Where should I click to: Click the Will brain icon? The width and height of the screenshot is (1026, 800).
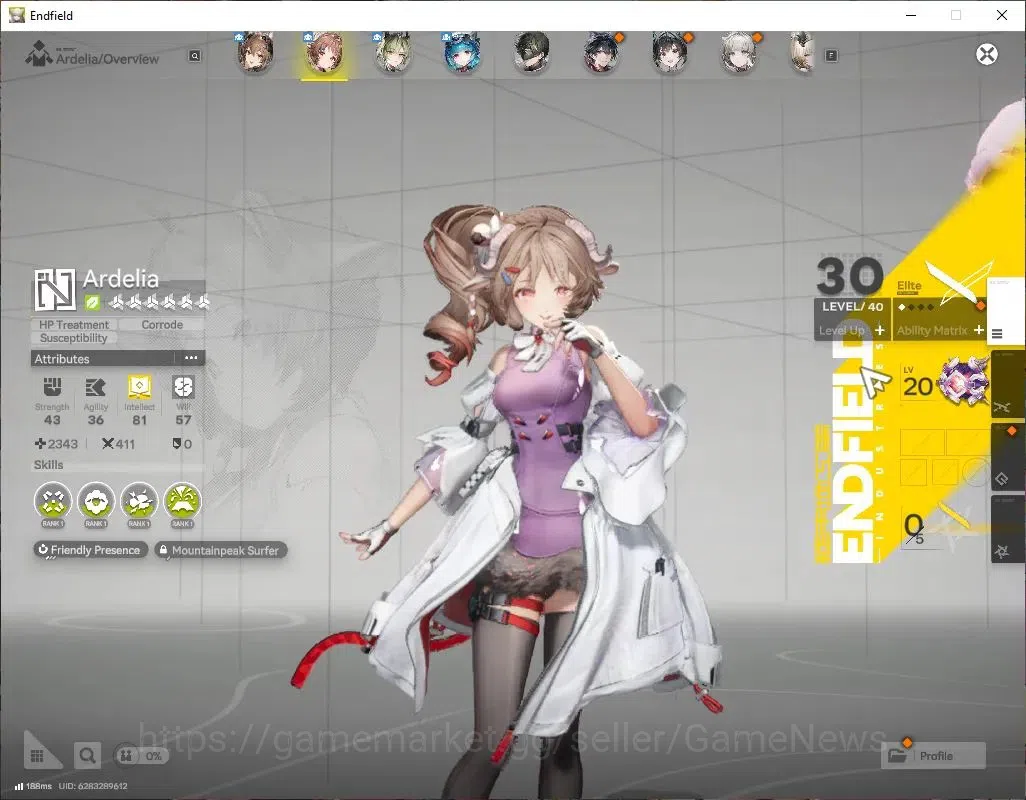pos(183,387)
